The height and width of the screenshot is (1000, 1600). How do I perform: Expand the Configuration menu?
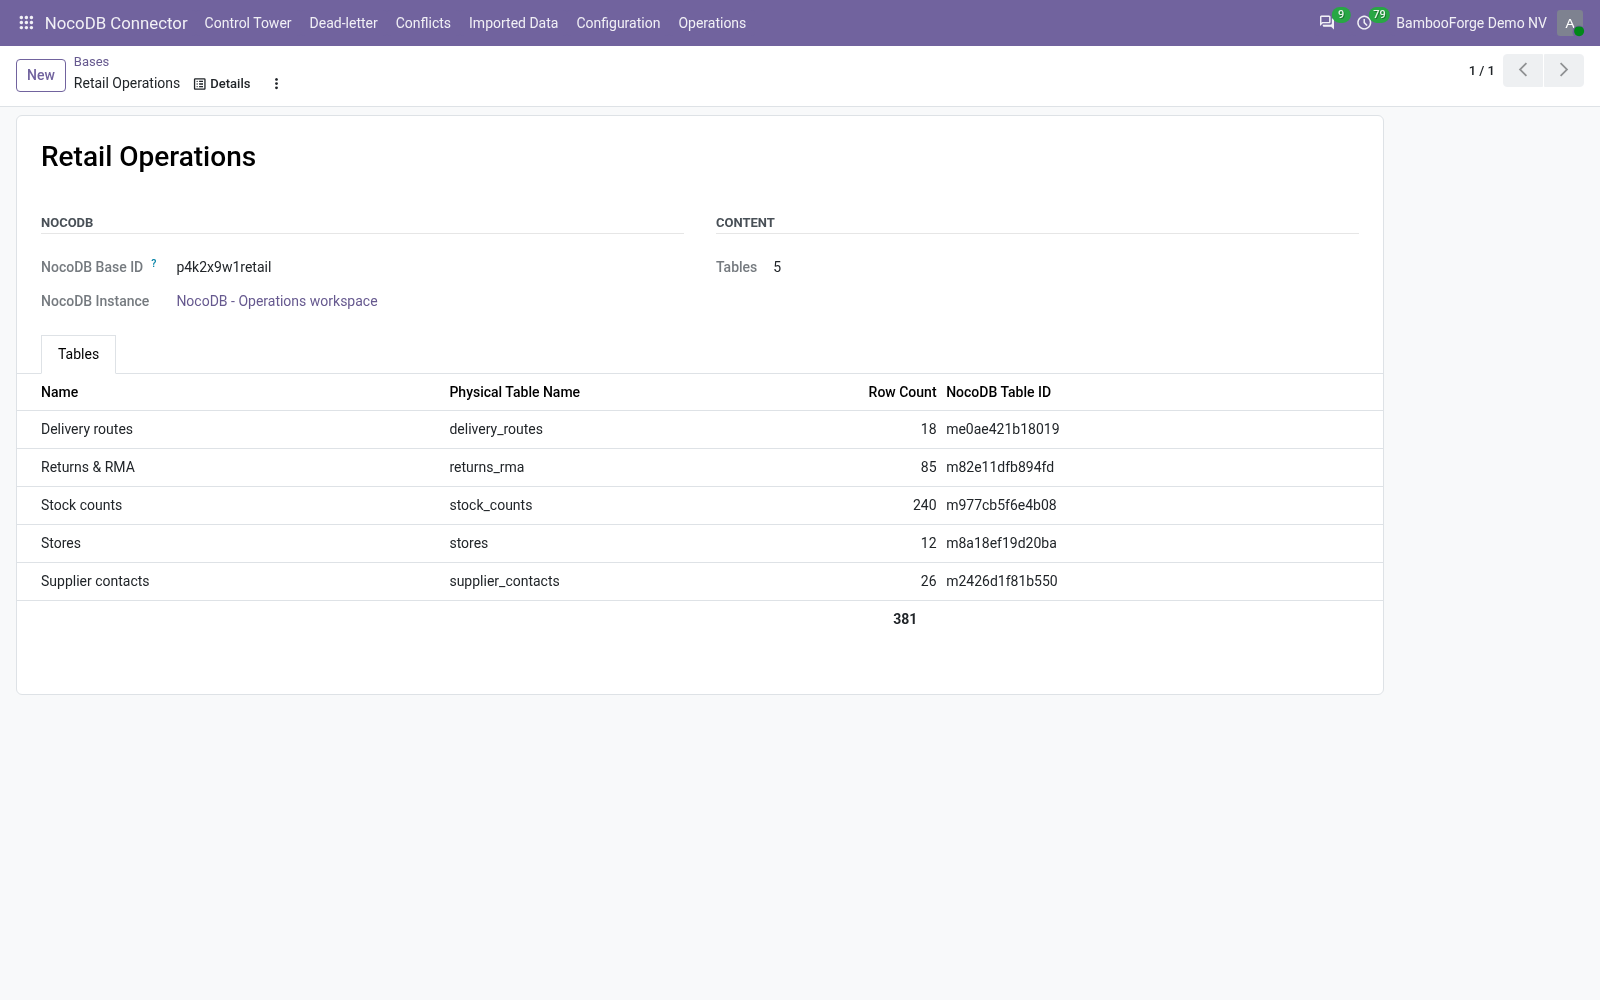coord(618,23)
